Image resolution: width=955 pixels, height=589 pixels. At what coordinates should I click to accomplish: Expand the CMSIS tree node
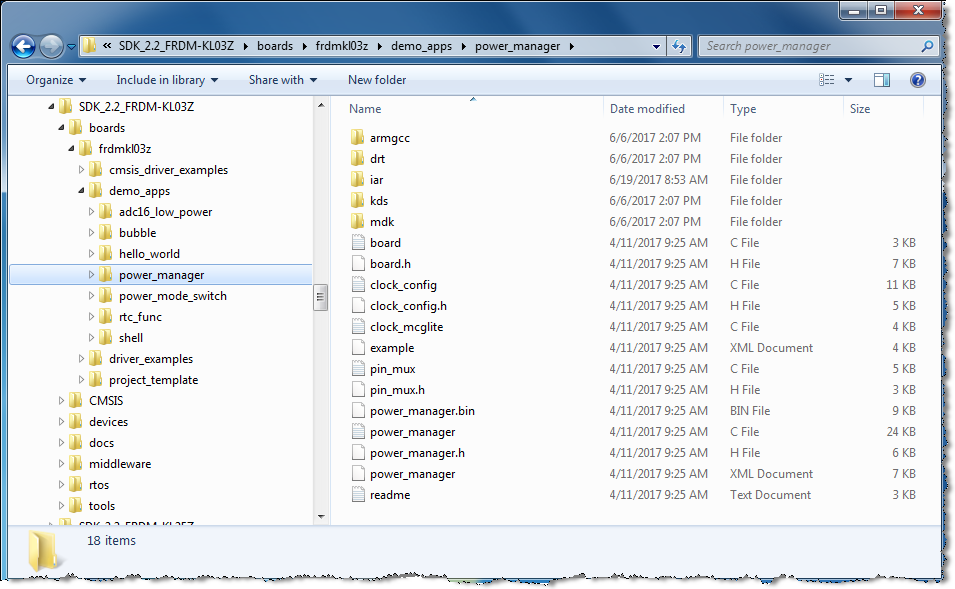[61, 400]
